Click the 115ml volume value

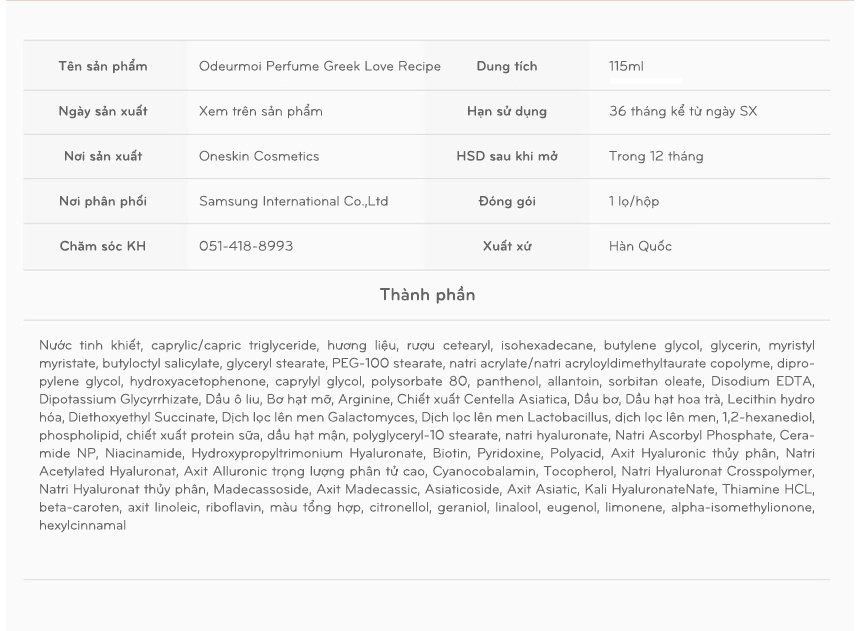tap(626, 67)
